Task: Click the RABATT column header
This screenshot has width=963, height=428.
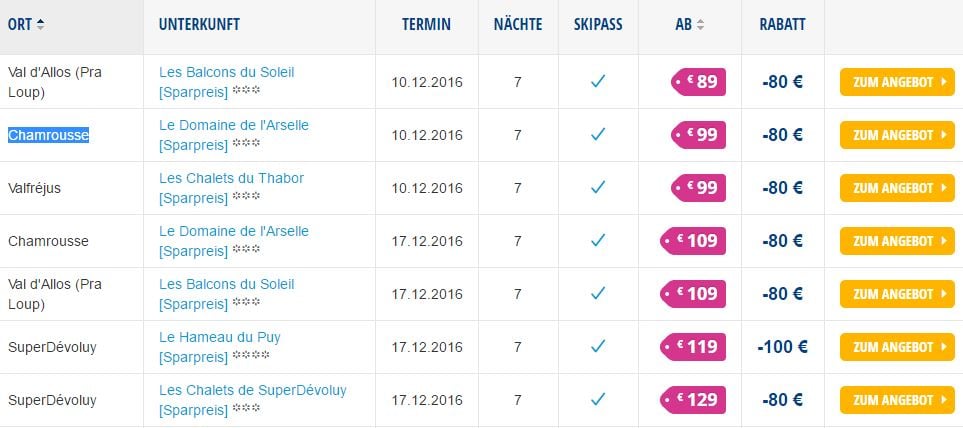Action: point(782,25)
